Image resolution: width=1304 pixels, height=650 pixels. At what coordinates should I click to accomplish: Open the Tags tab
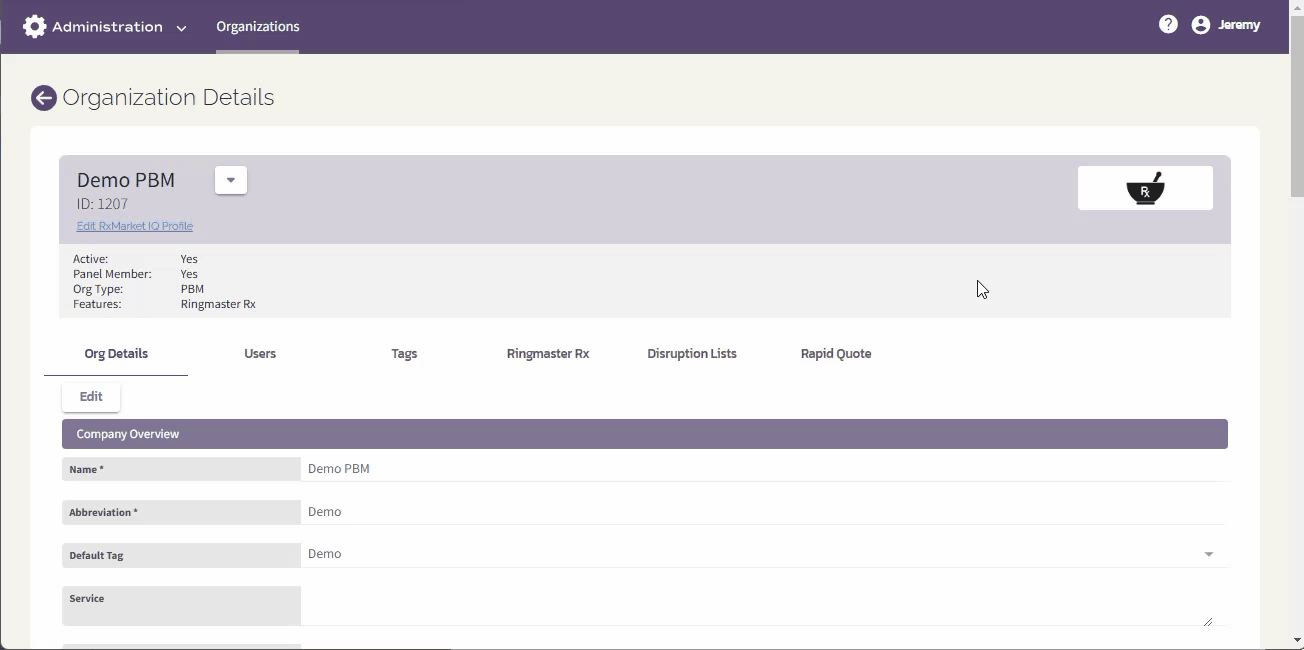click(404, 353)
